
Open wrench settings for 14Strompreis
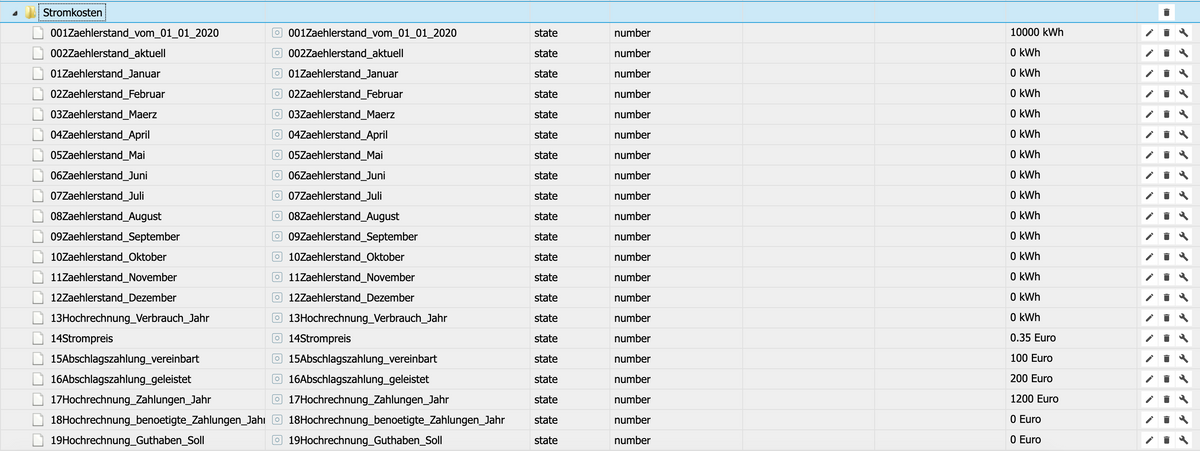pos(1183,338)
